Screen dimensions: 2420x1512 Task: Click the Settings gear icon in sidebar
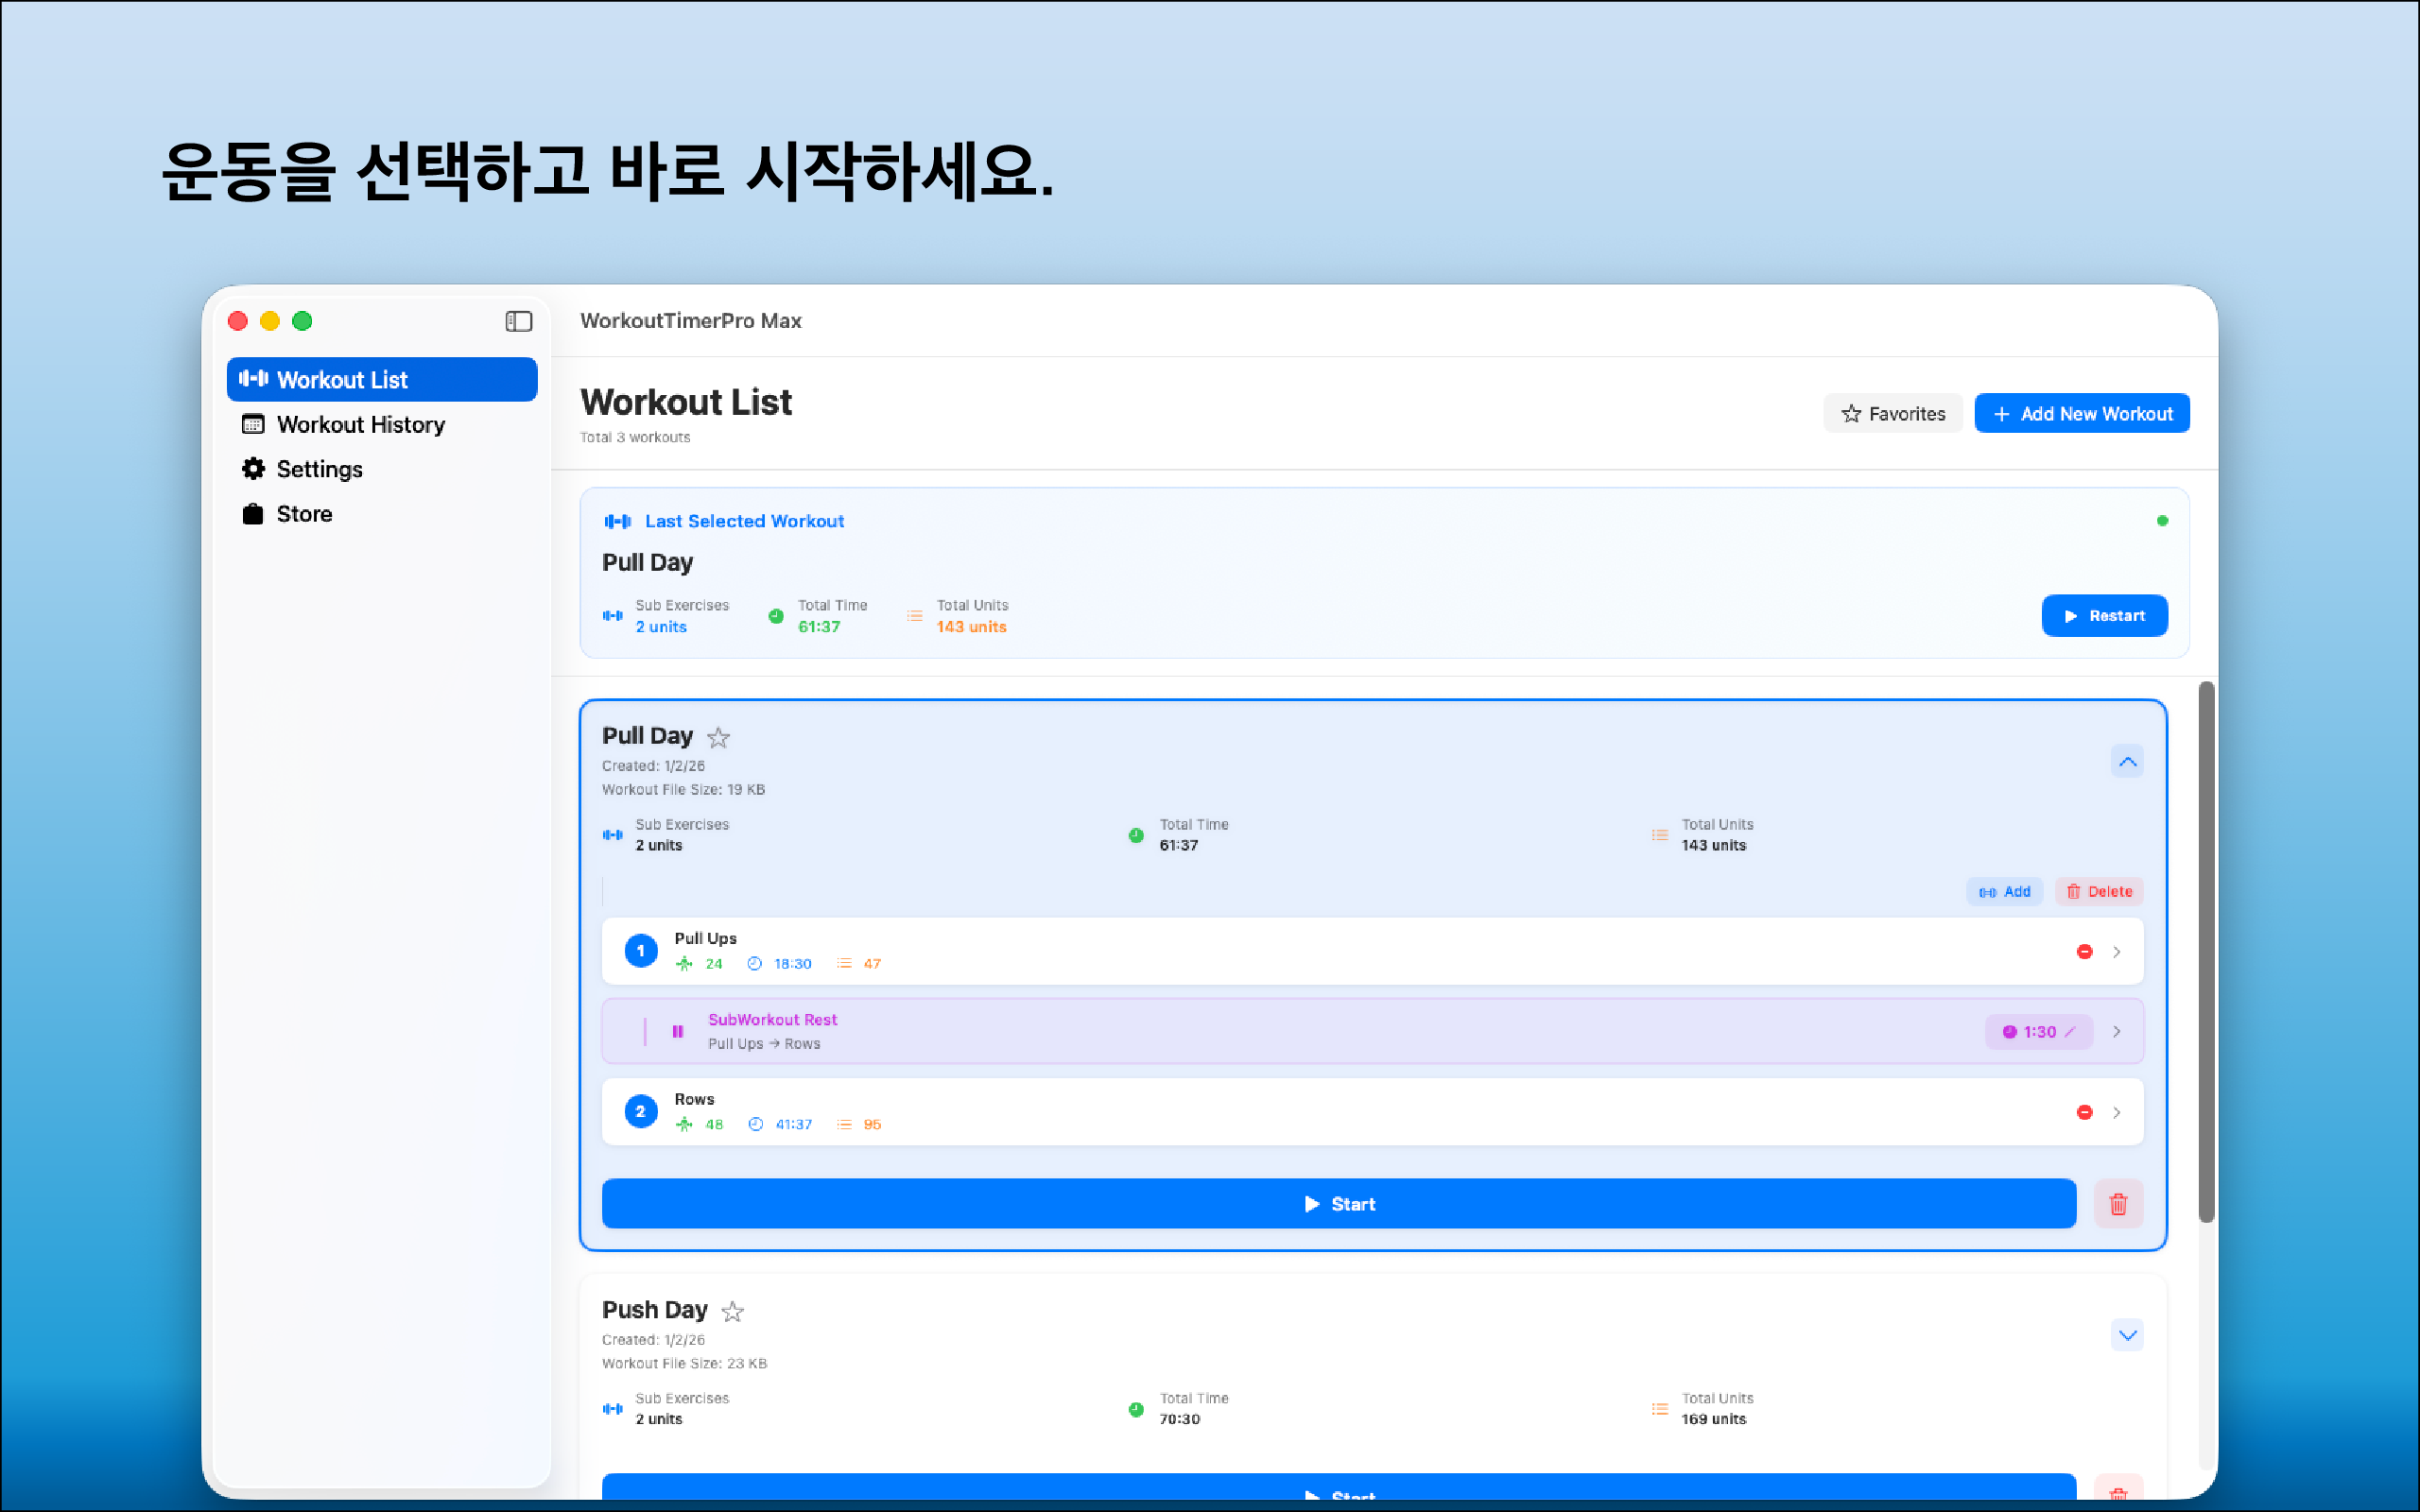[x=253, y=469]
